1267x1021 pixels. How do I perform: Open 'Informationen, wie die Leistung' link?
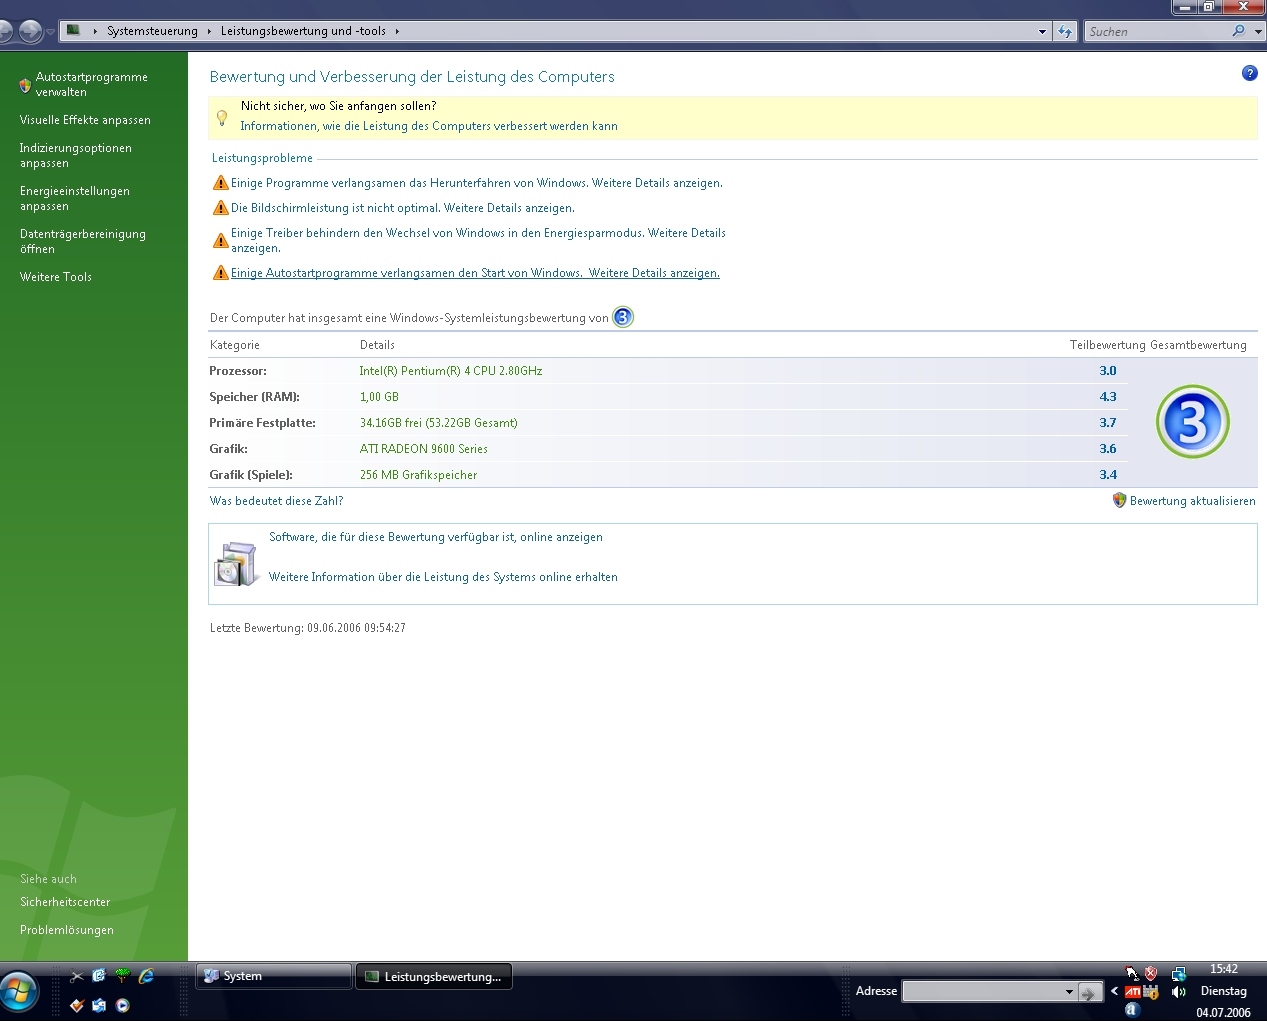(x=429, y=126)
